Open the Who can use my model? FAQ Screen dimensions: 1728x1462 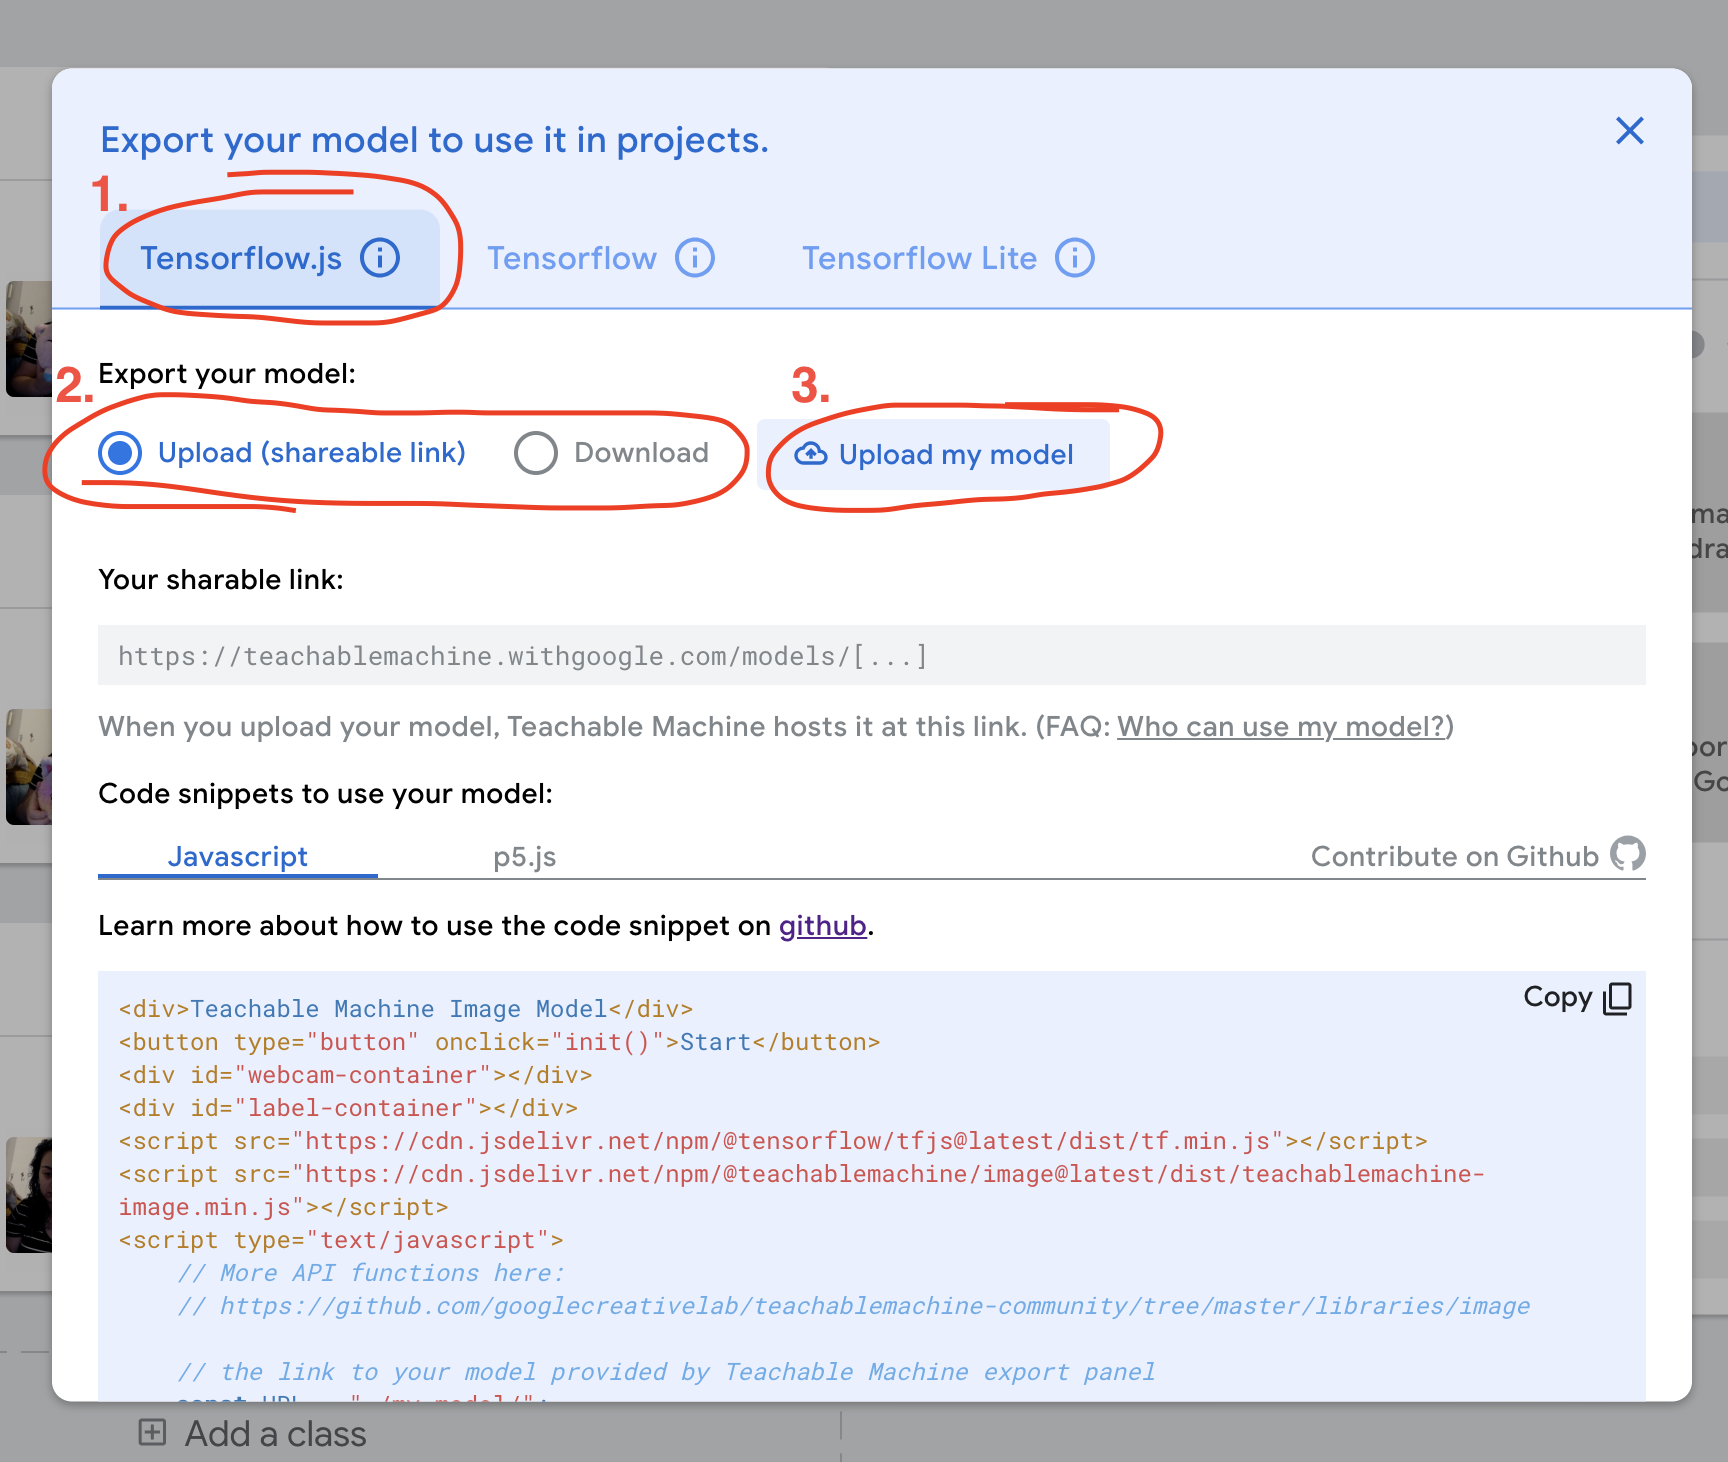pyautogui.click(x=1281, y=726)
